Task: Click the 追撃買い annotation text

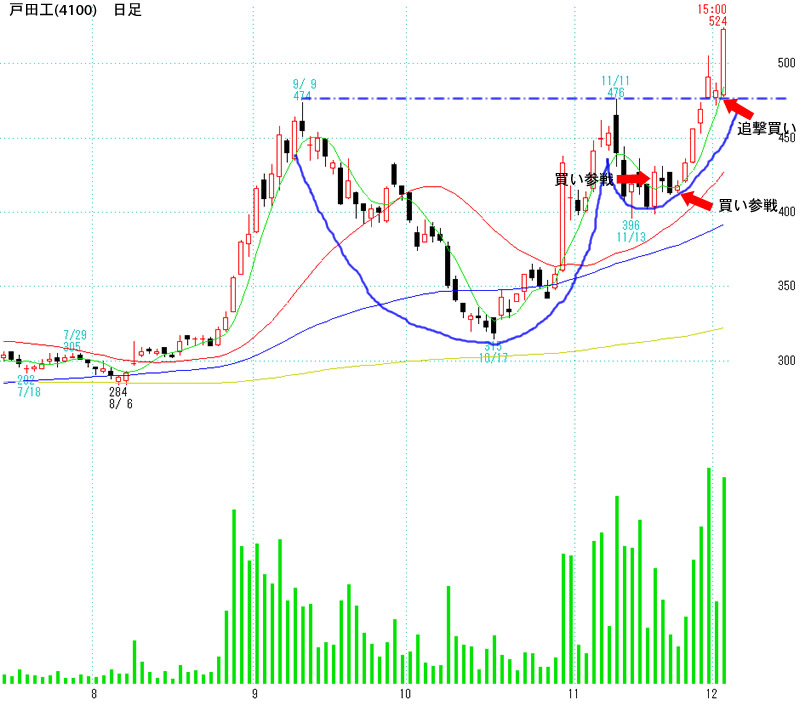Action: pos(766,129)
